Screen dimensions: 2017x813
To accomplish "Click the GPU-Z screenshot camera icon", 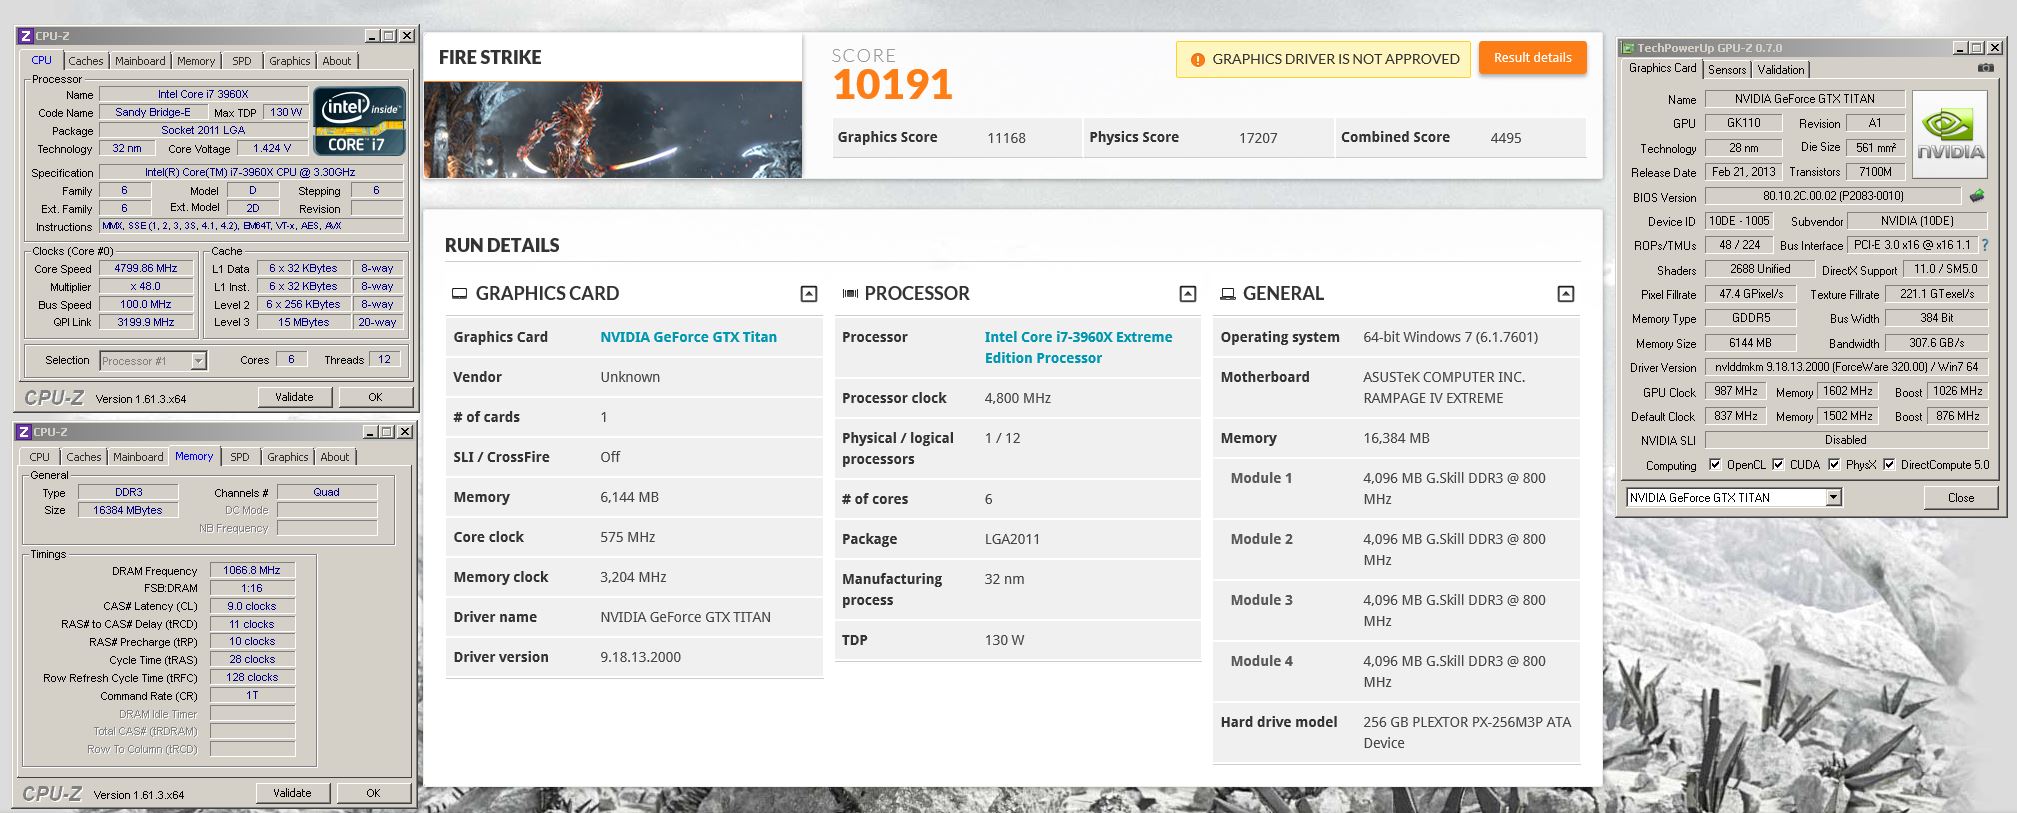I will (1985, 68).
